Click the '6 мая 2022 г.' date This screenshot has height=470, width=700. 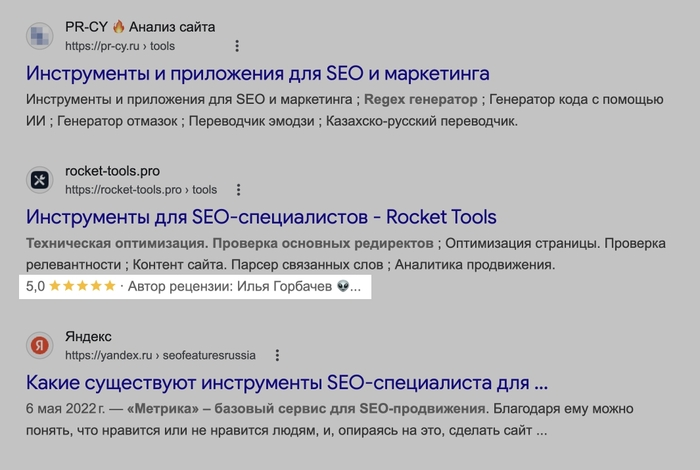coord(66,409)
